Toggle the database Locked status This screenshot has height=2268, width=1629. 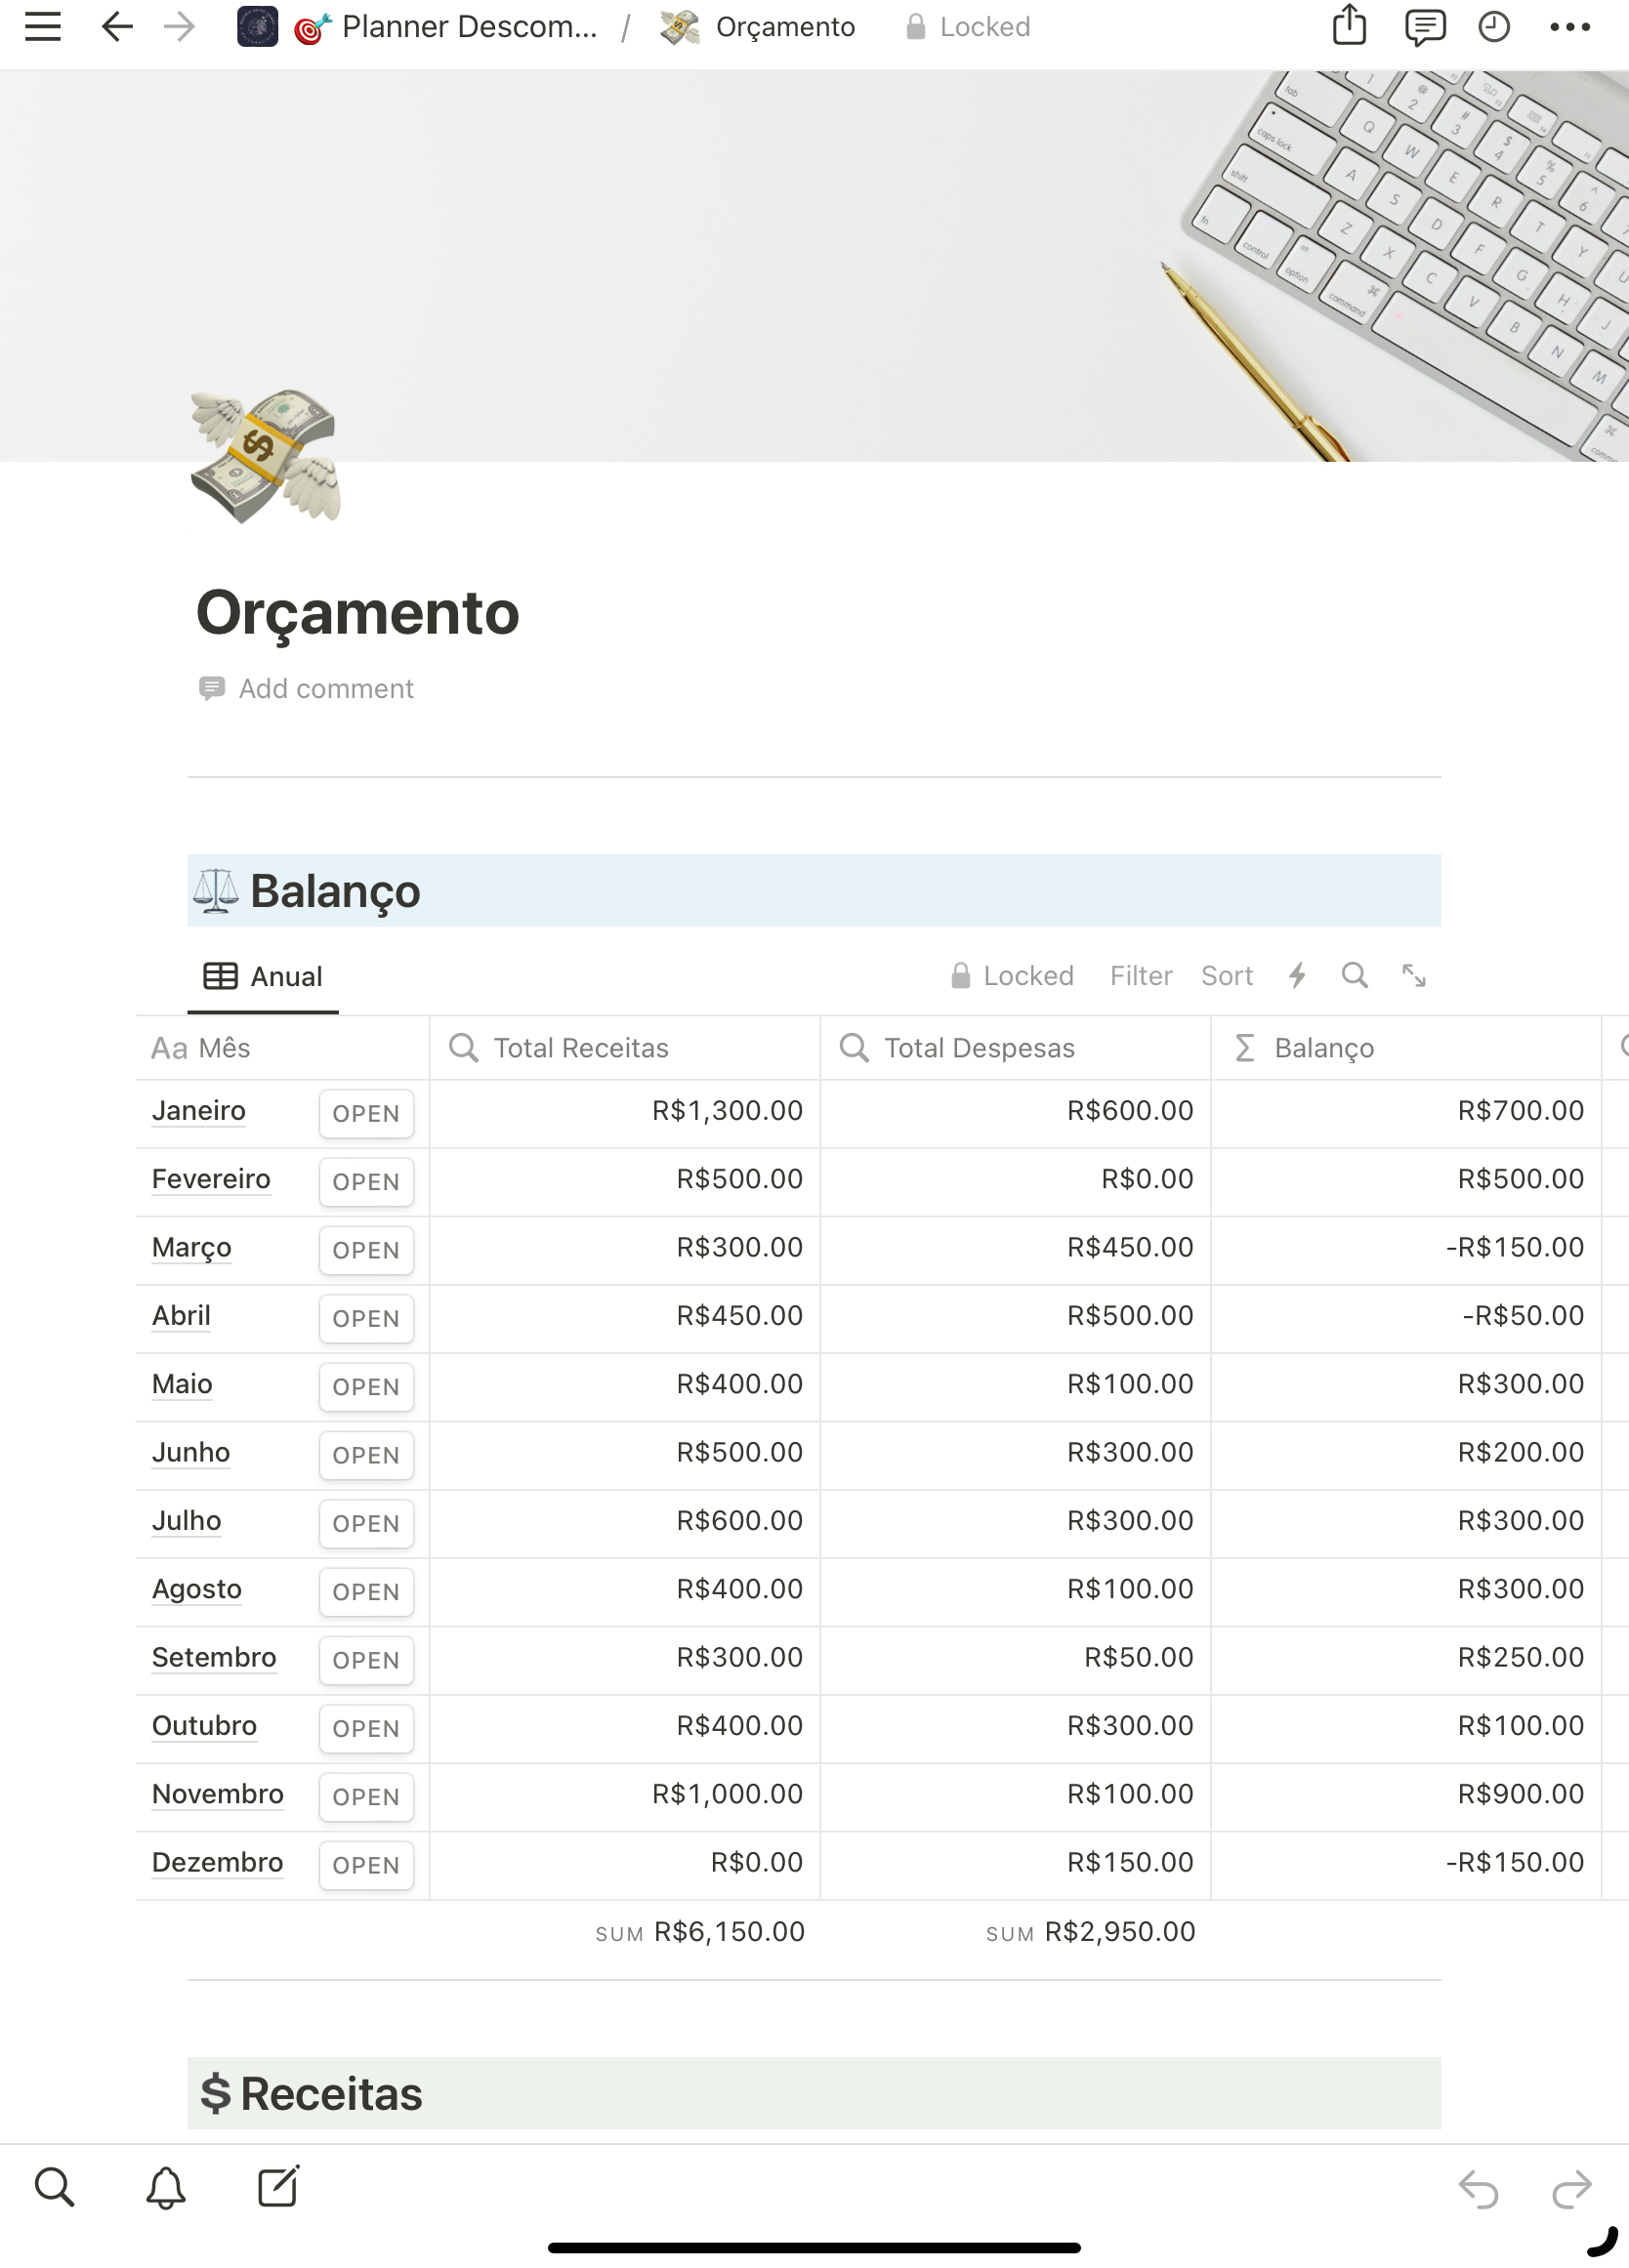(x=1012, y=976)
